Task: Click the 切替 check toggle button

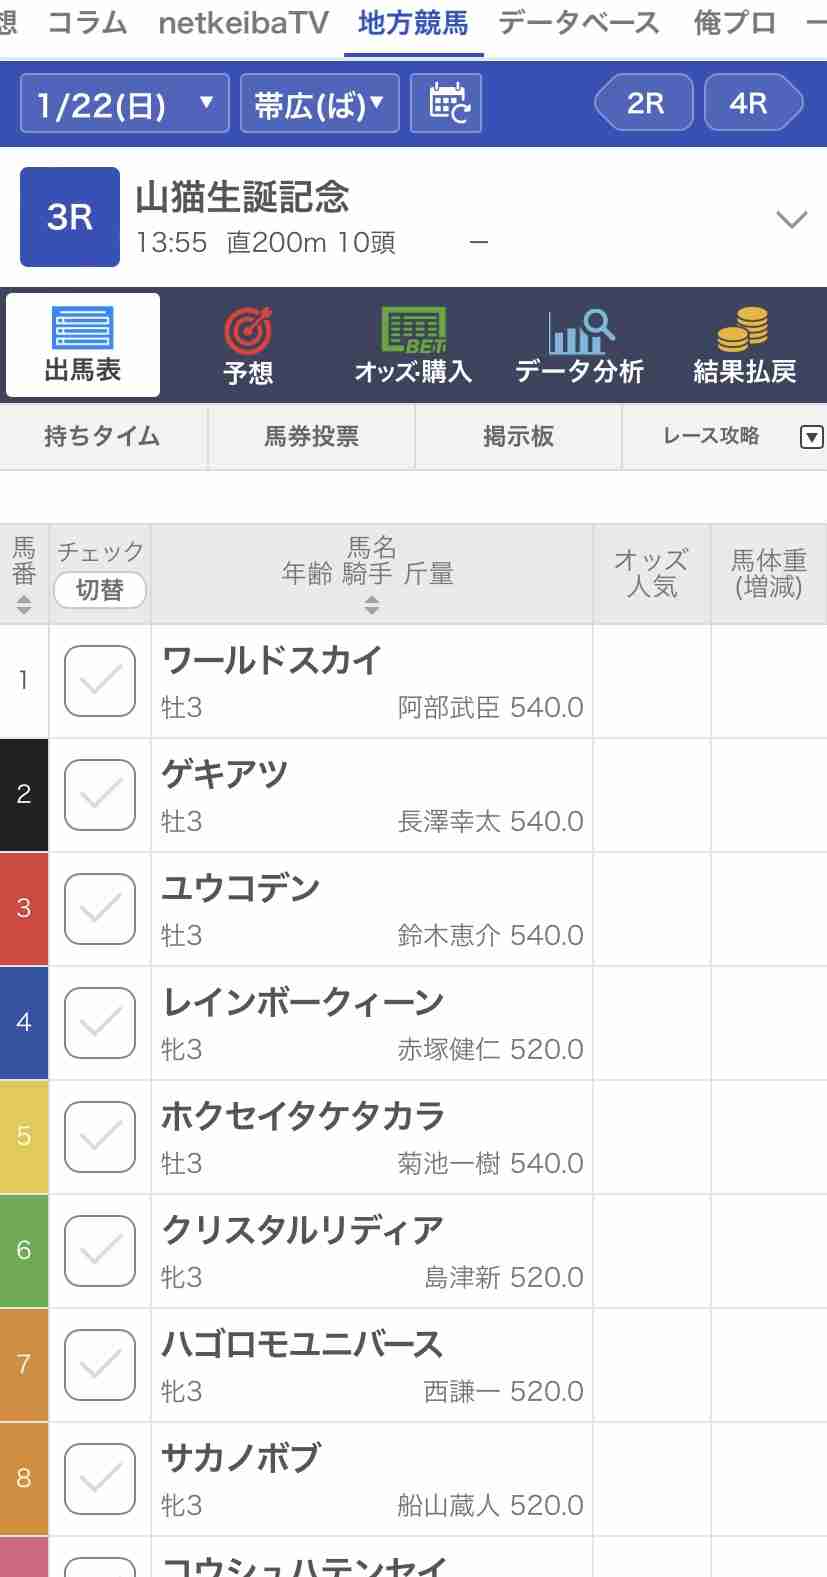Action: [x=100, y=590]
